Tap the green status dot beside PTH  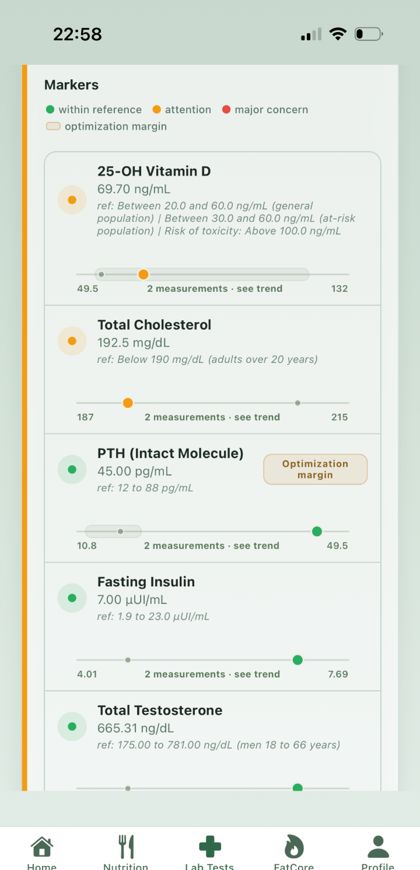point(72,469)
